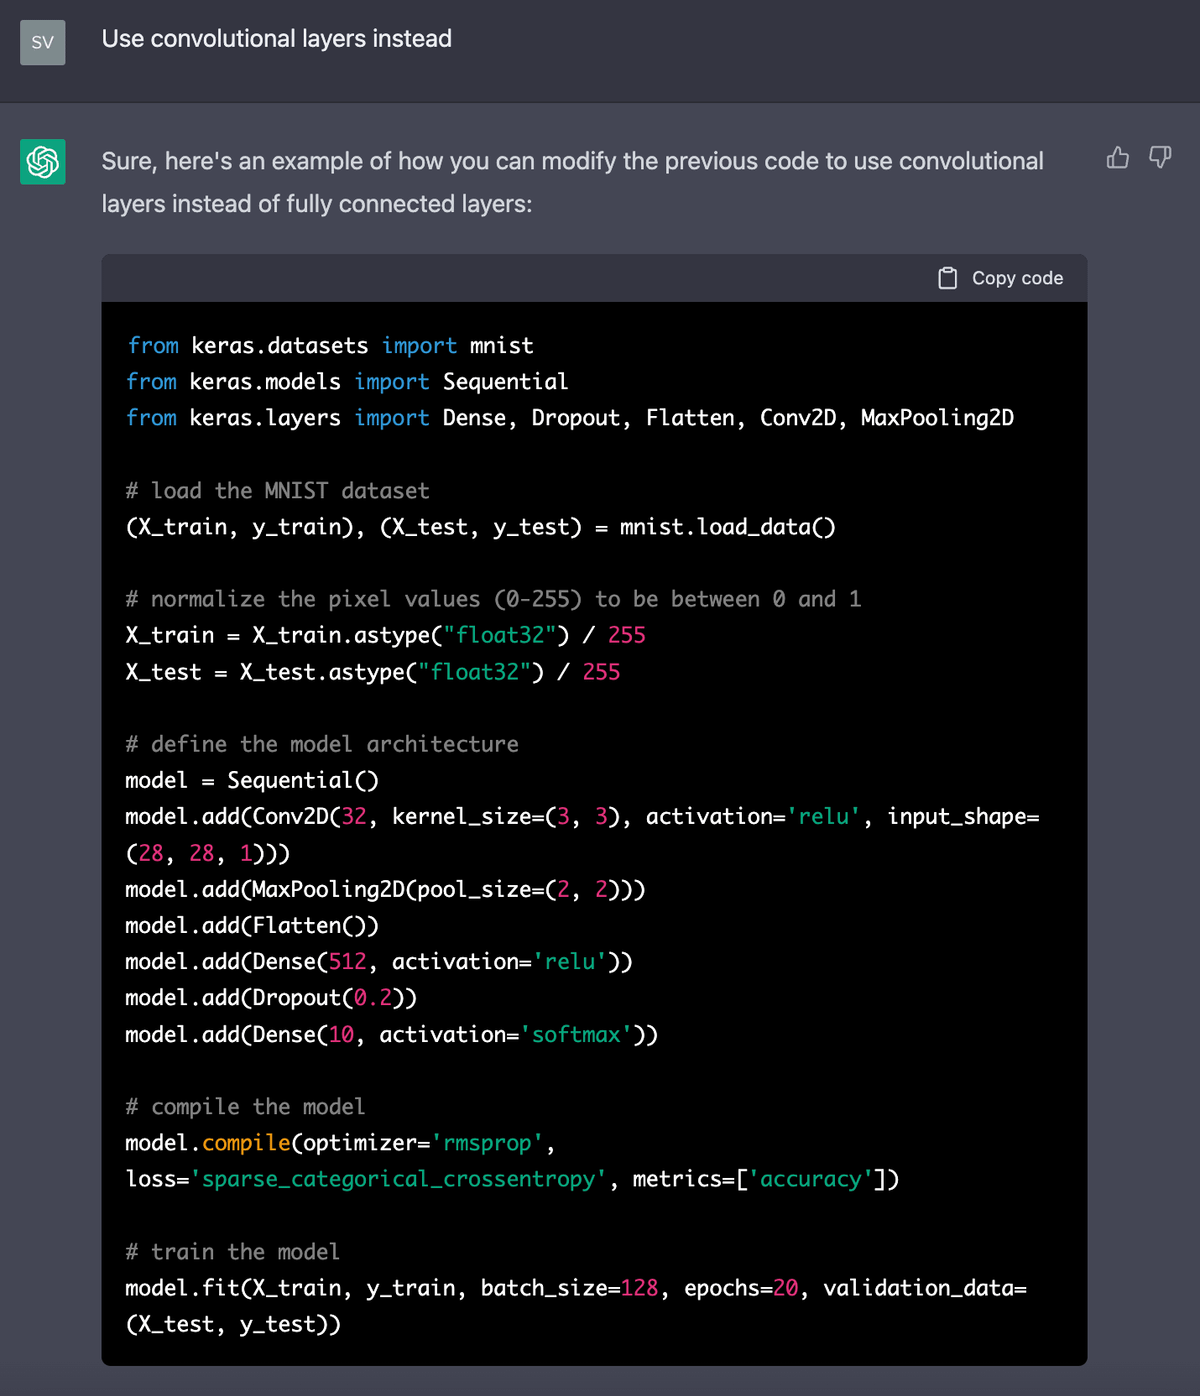Click the softmax Dense layer line

pos(391,1034)
